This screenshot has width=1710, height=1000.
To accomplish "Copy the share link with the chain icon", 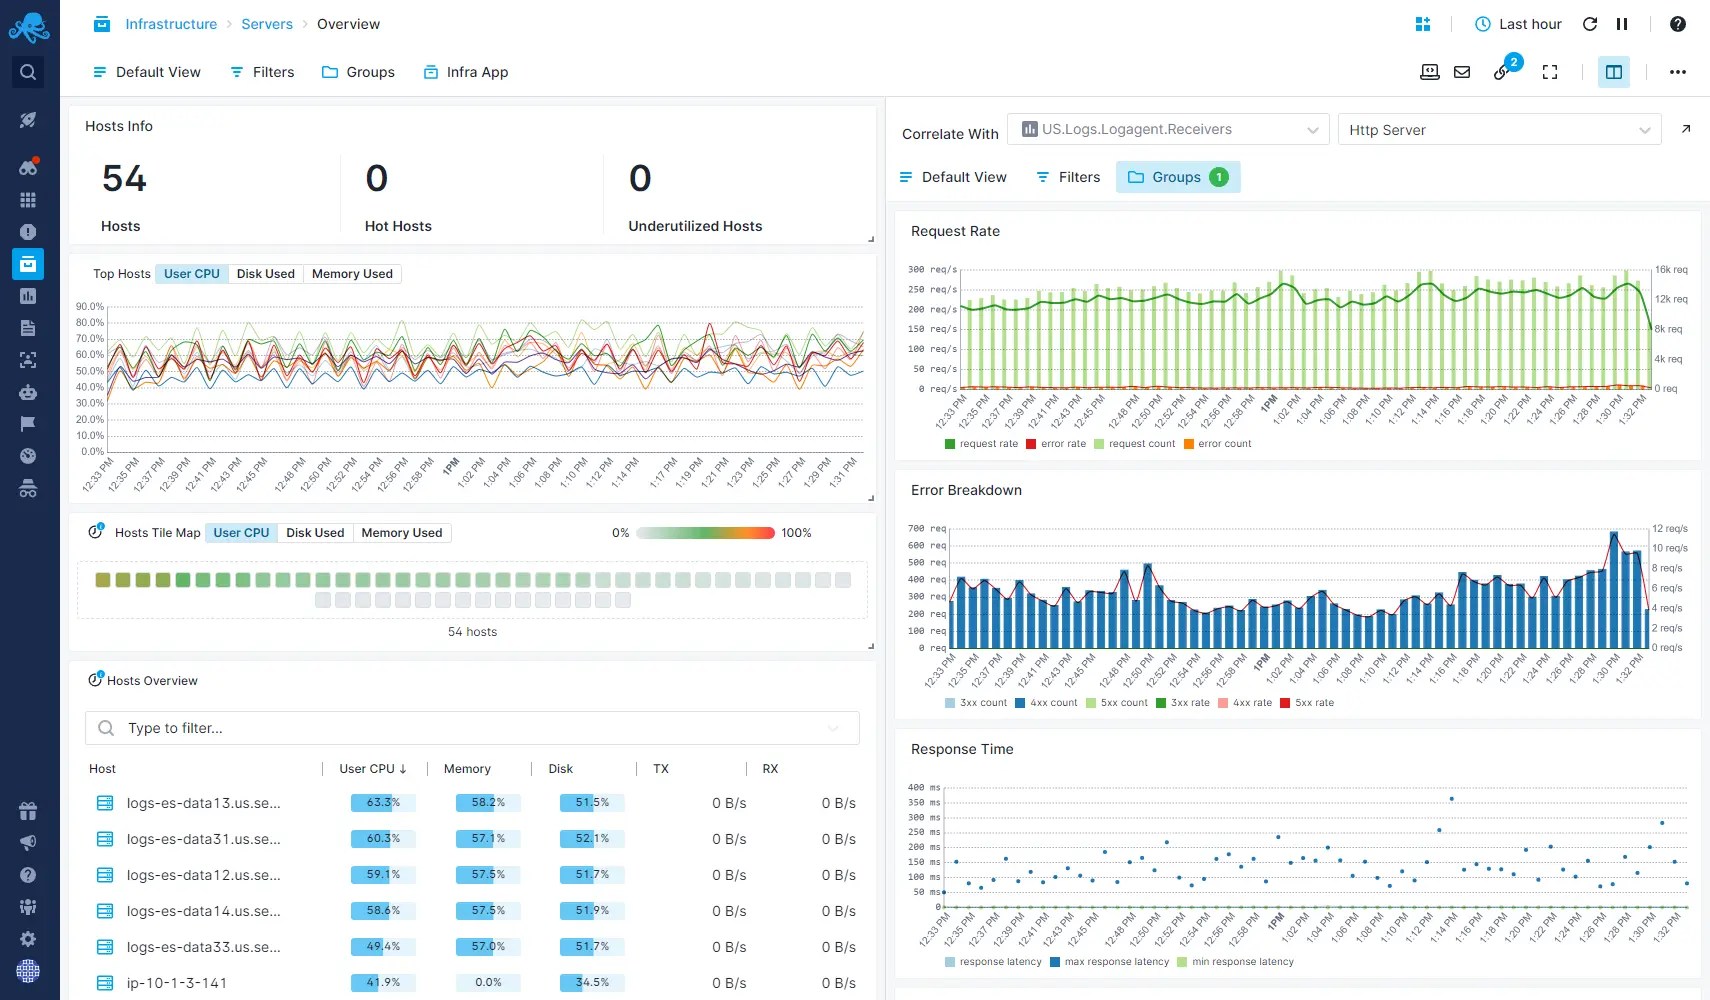I will [1502, 72].
